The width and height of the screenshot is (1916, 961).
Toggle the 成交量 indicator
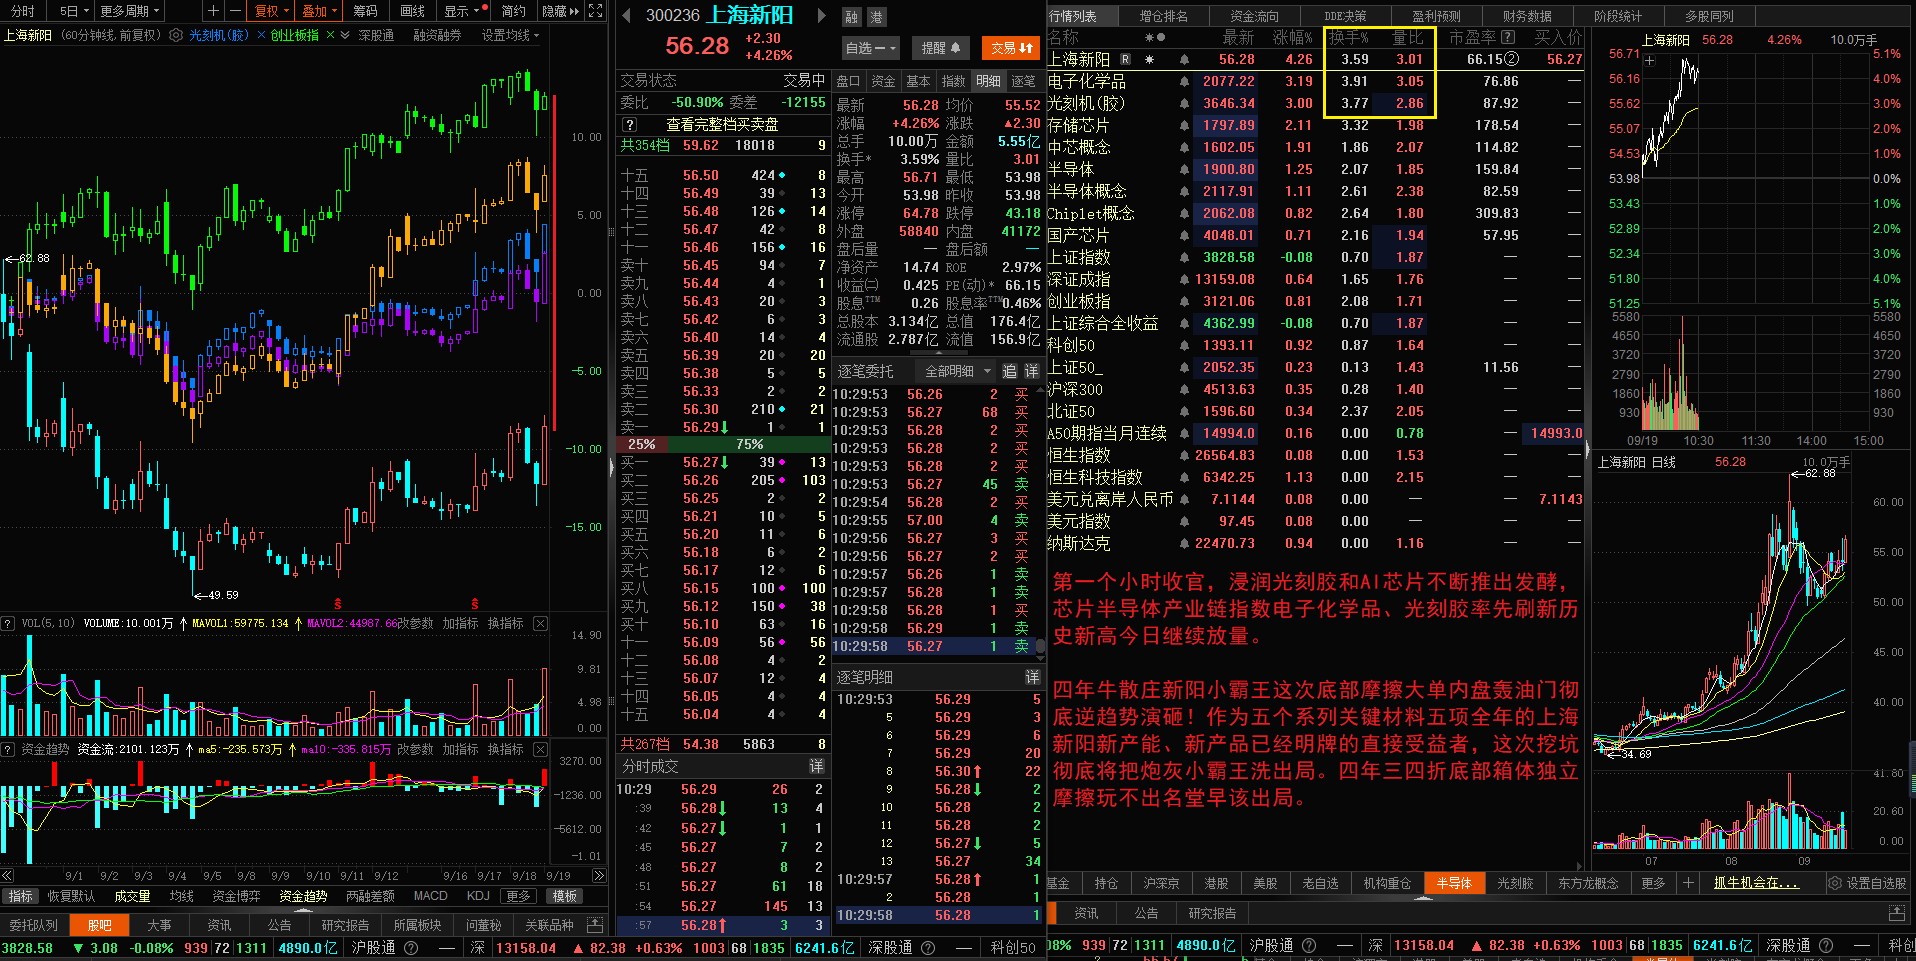click(132, 896)
